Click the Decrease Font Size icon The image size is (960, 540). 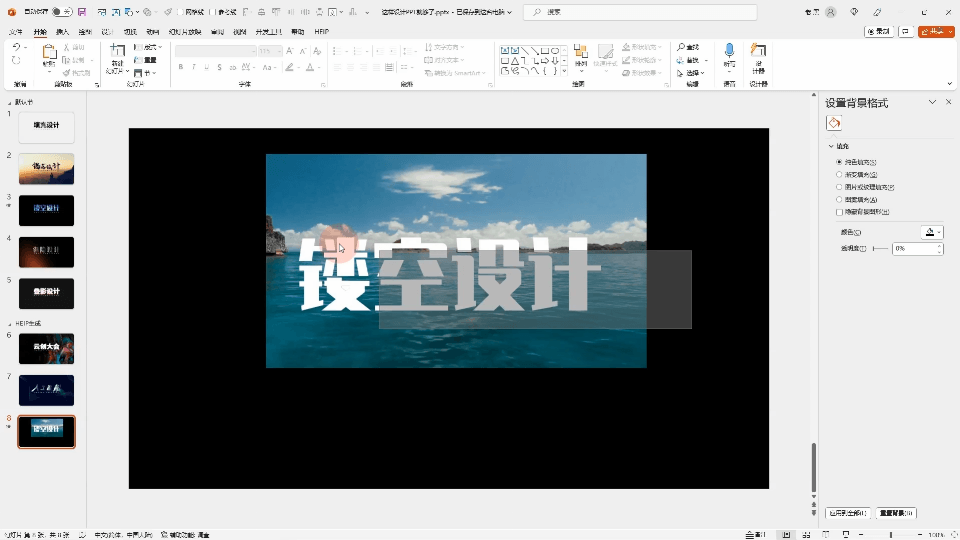(x=303, y=51)
